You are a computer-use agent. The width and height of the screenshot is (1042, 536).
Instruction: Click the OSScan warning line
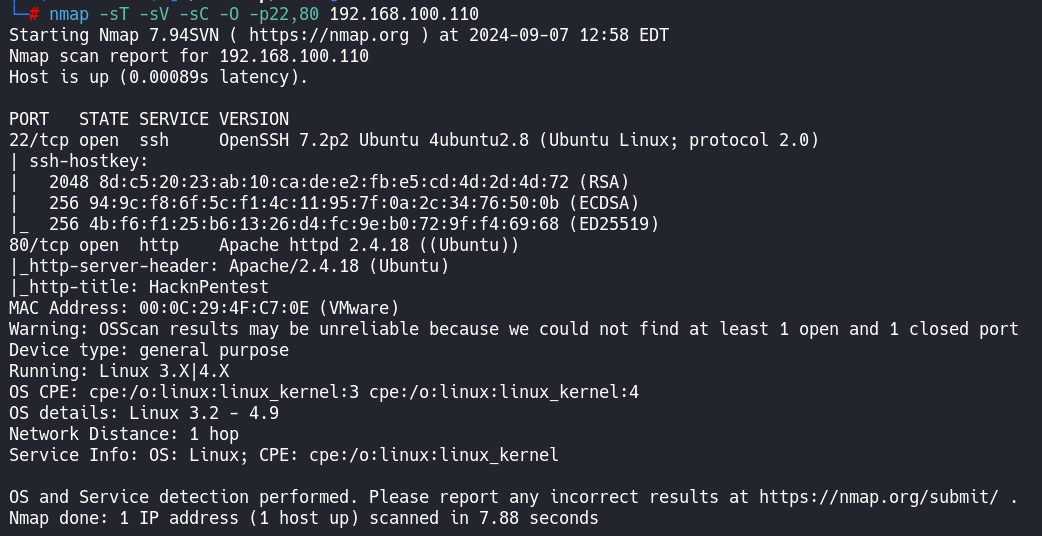[x=513, y=329]
